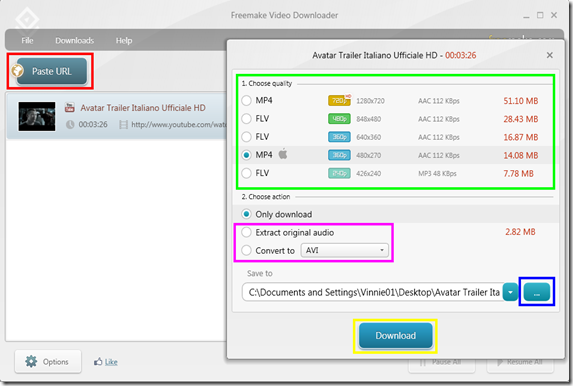Open the Downloads menu

coord(75,41)
